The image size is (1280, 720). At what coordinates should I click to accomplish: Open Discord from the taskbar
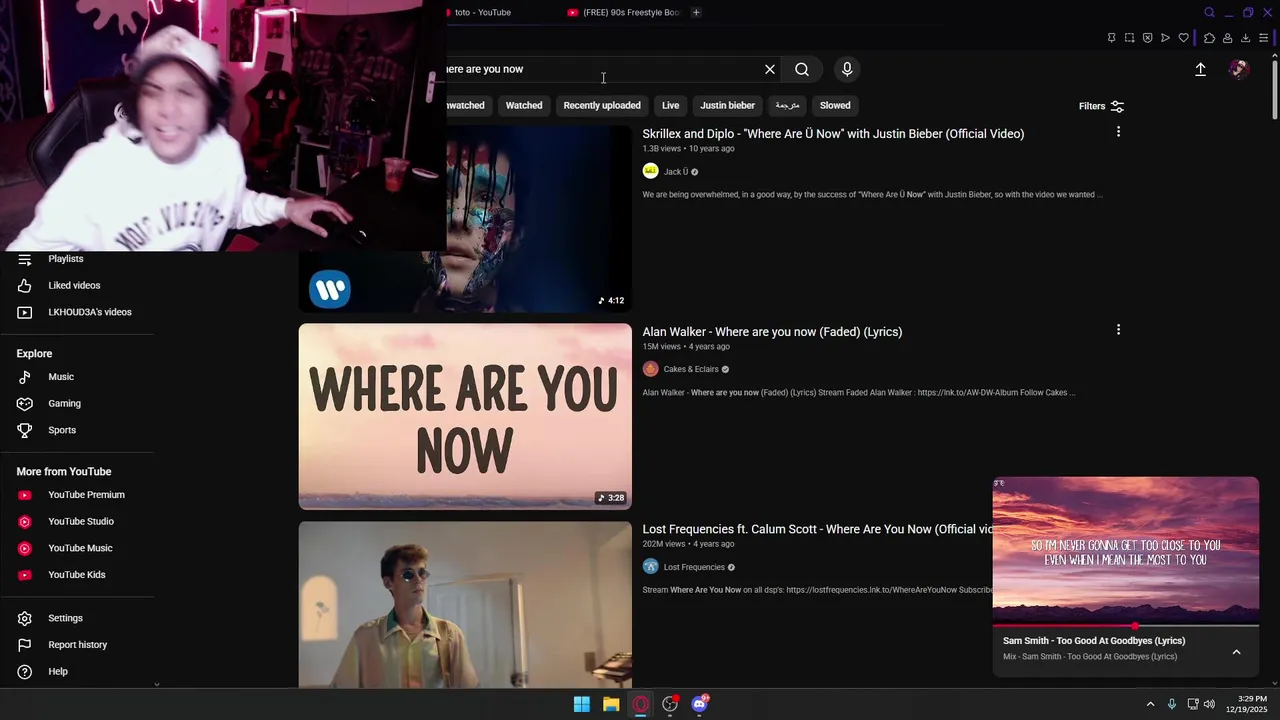pos(699,704)
